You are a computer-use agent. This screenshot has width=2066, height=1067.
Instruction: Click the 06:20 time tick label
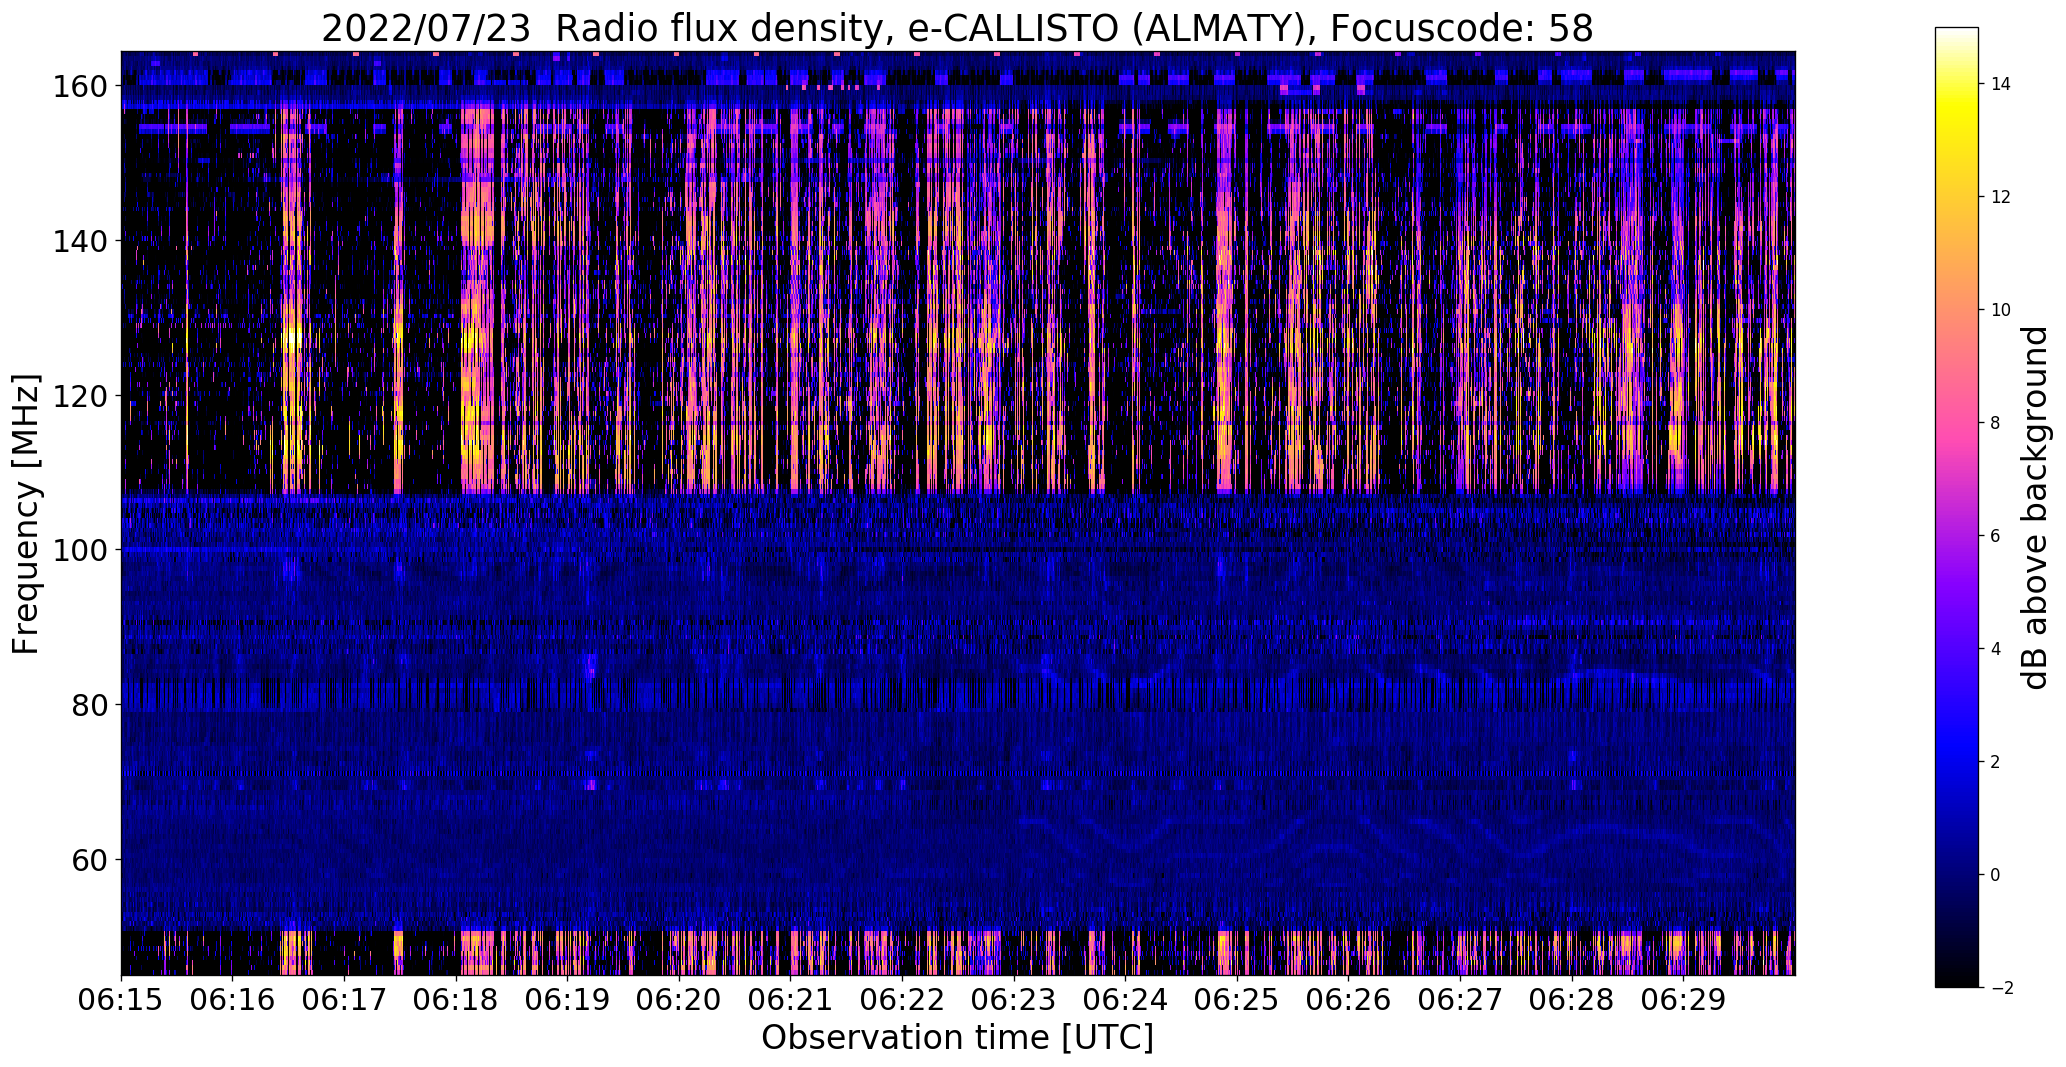[679, 1000]
